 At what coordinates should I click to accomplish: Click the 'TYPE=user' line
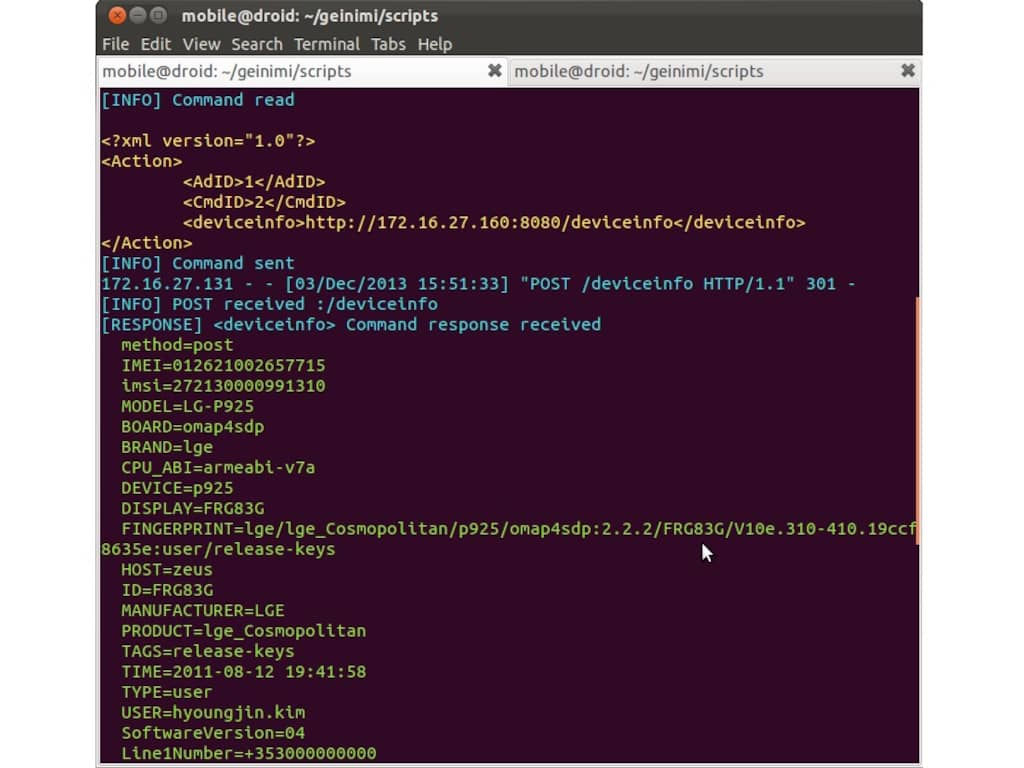[167, 692]
